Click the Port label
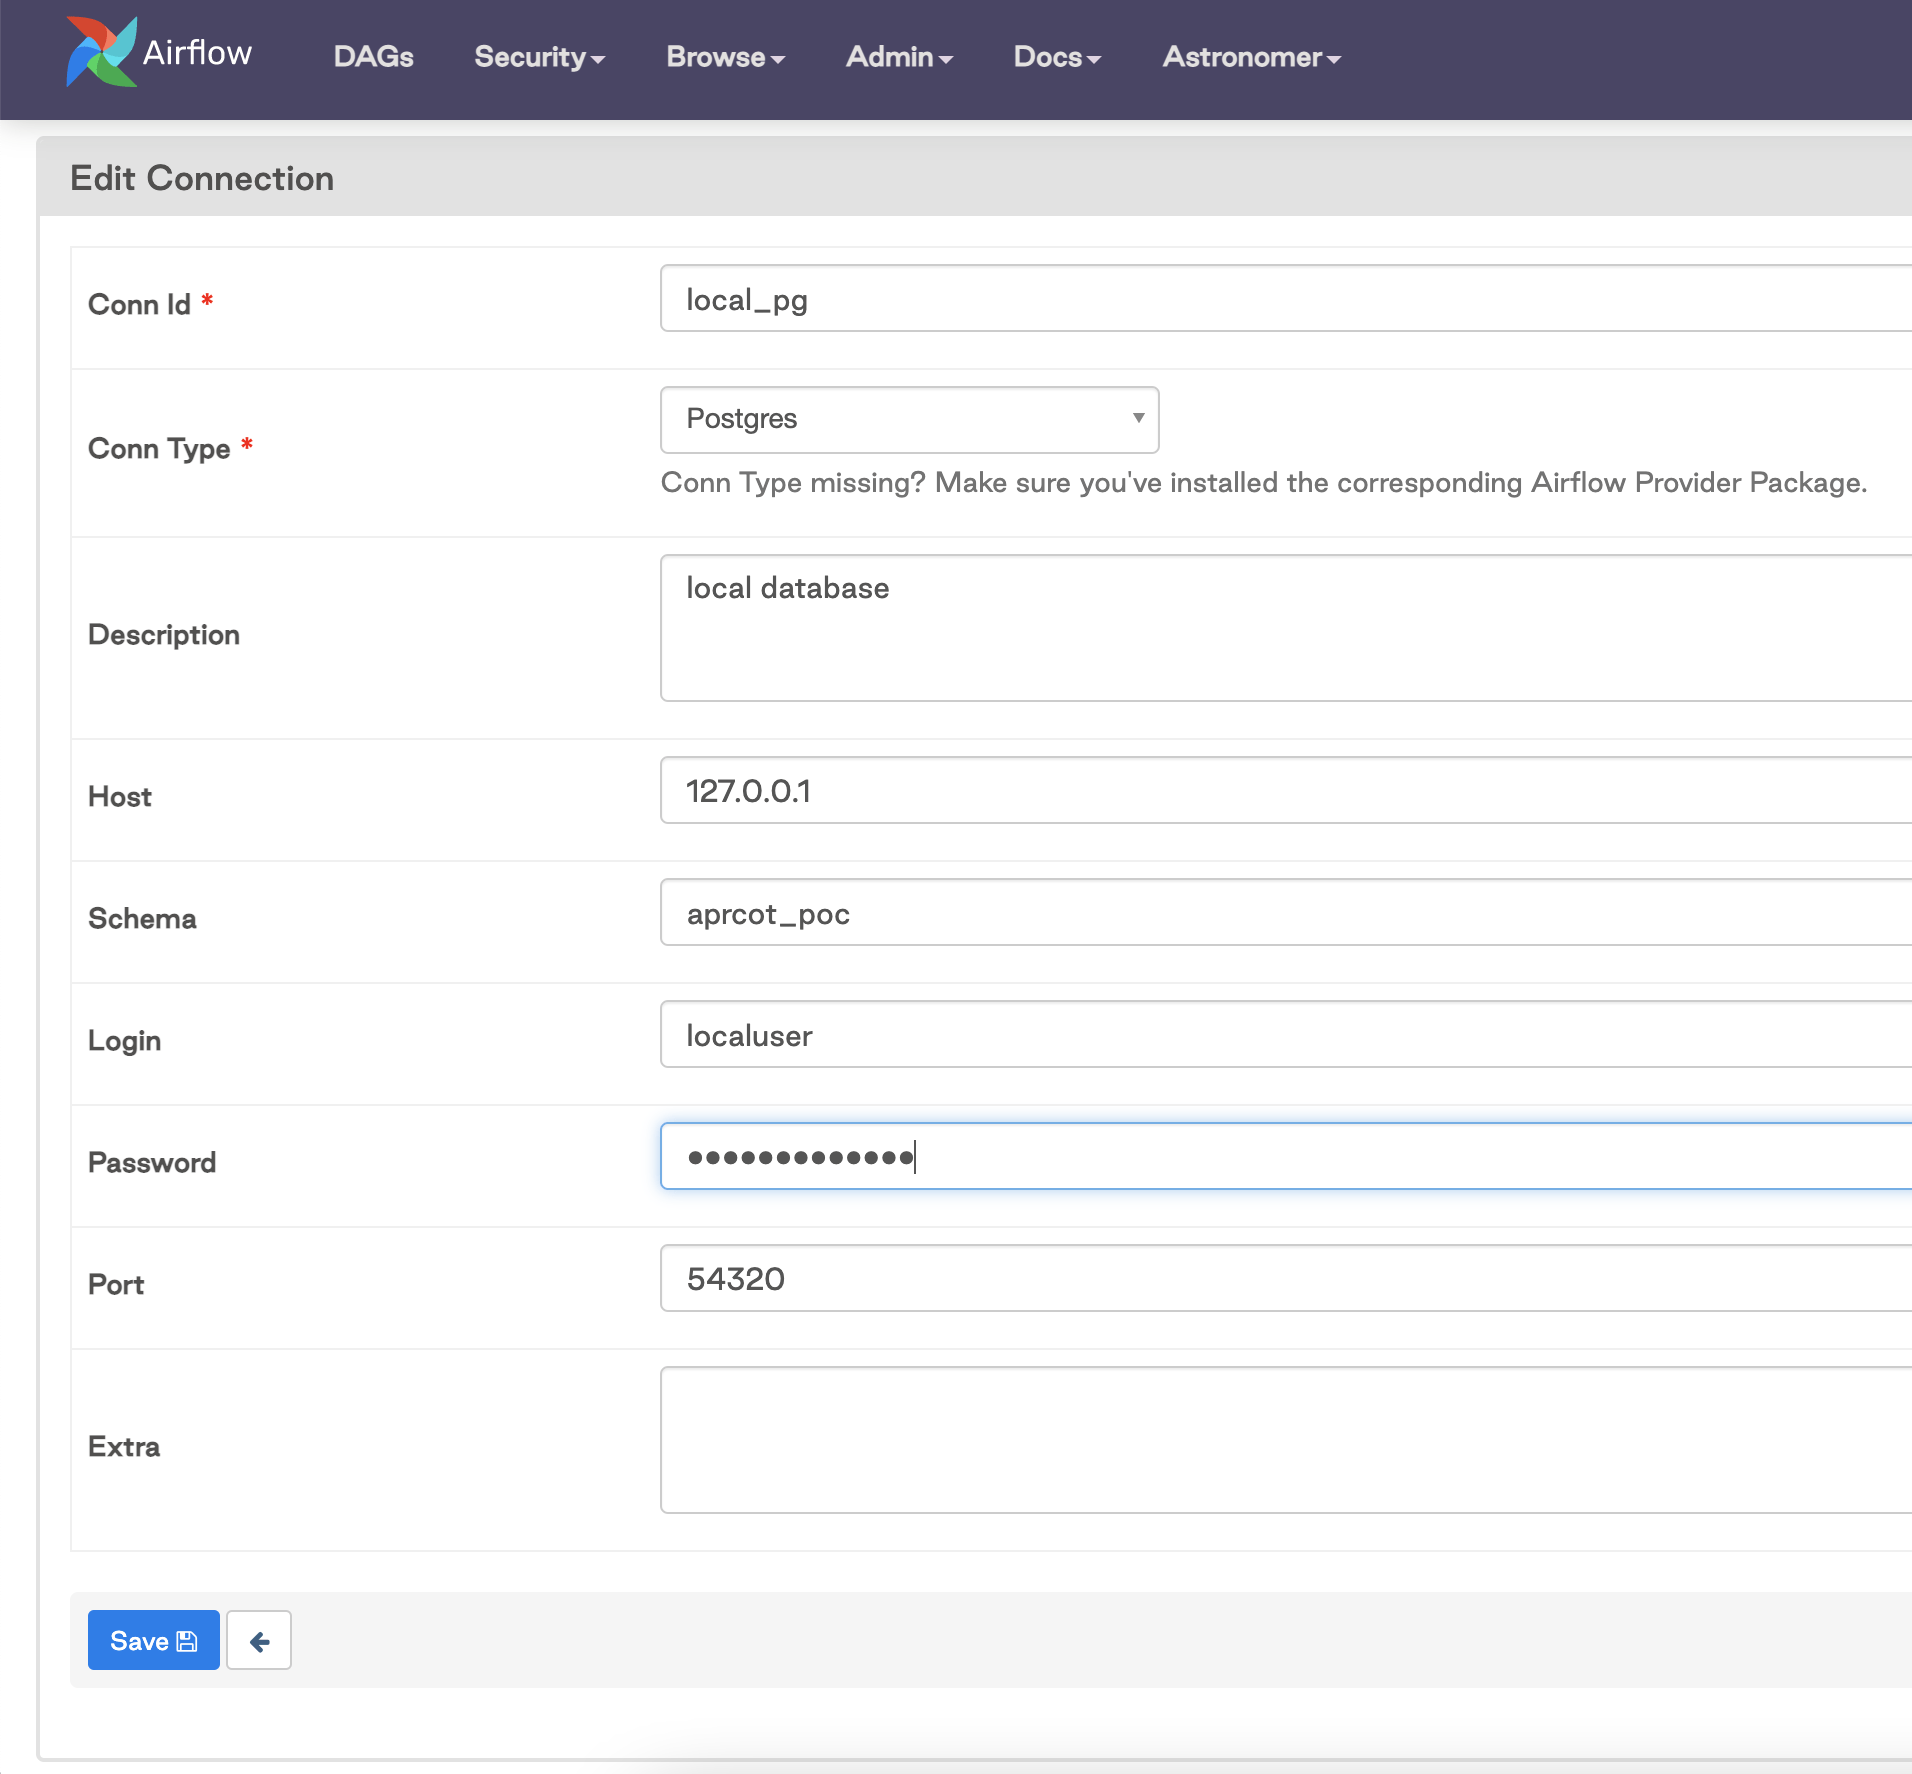The image size is (1912, 1774). point(116,1285)
